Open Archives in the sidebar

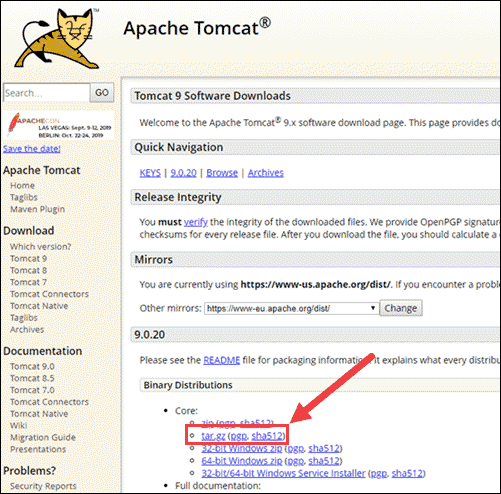pos(27,329)
